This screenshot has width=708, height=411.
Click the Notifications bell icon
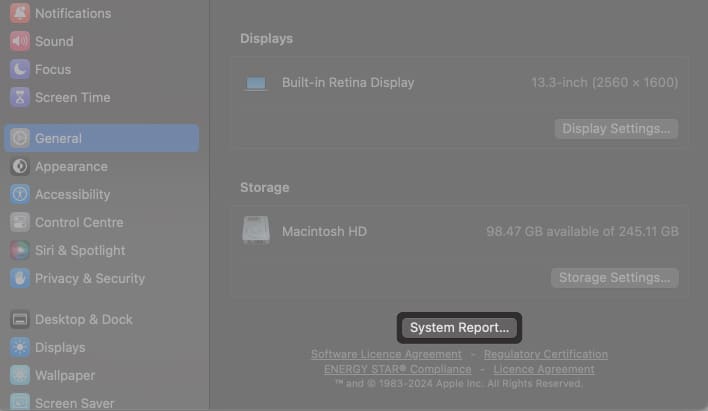pos(19,13)
